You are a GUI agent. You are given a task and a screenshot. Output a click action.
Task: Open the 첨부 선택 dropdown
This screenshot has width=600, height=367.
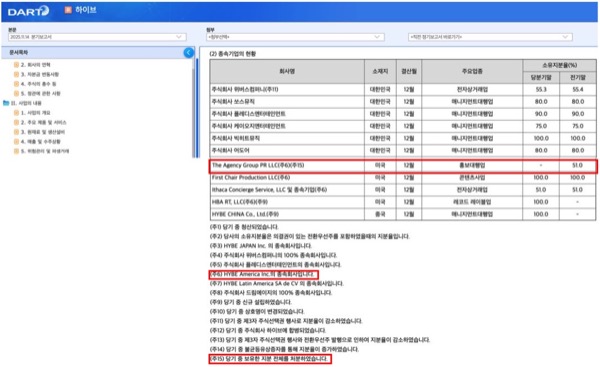tap(295, 37)
